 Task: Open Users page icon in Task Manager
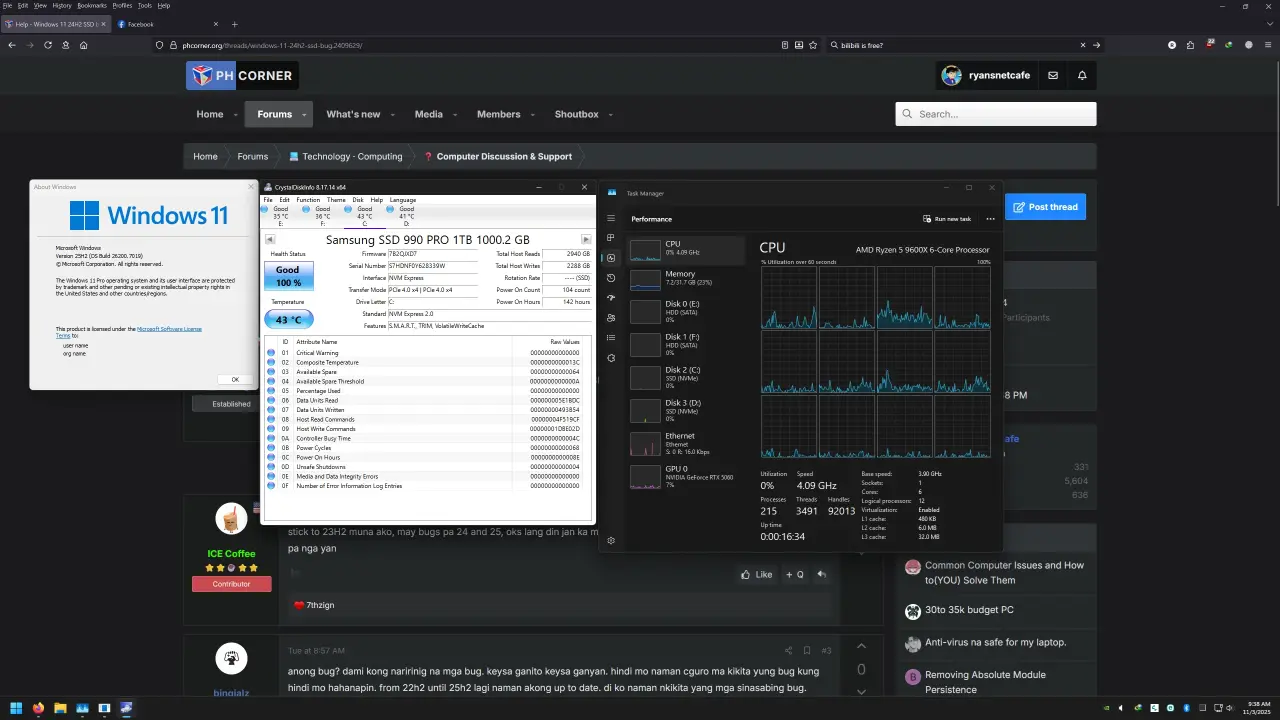tap(611, 318)
